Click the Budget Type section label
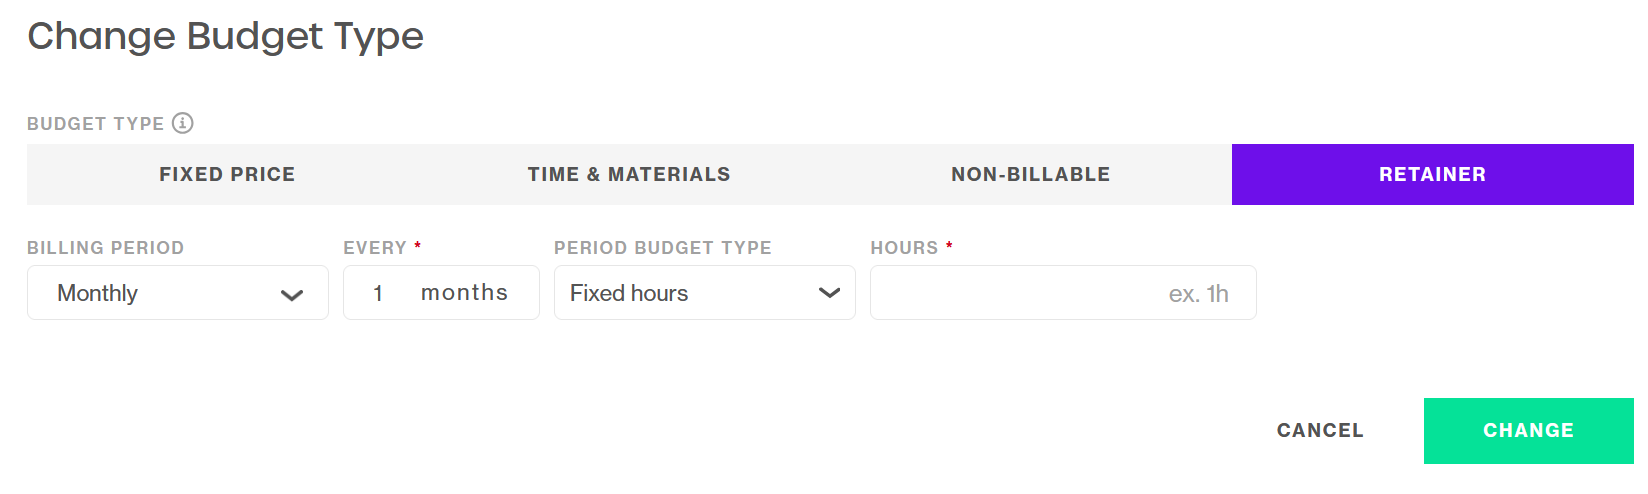Viewport: 1648px width, 494px height. 96,124
